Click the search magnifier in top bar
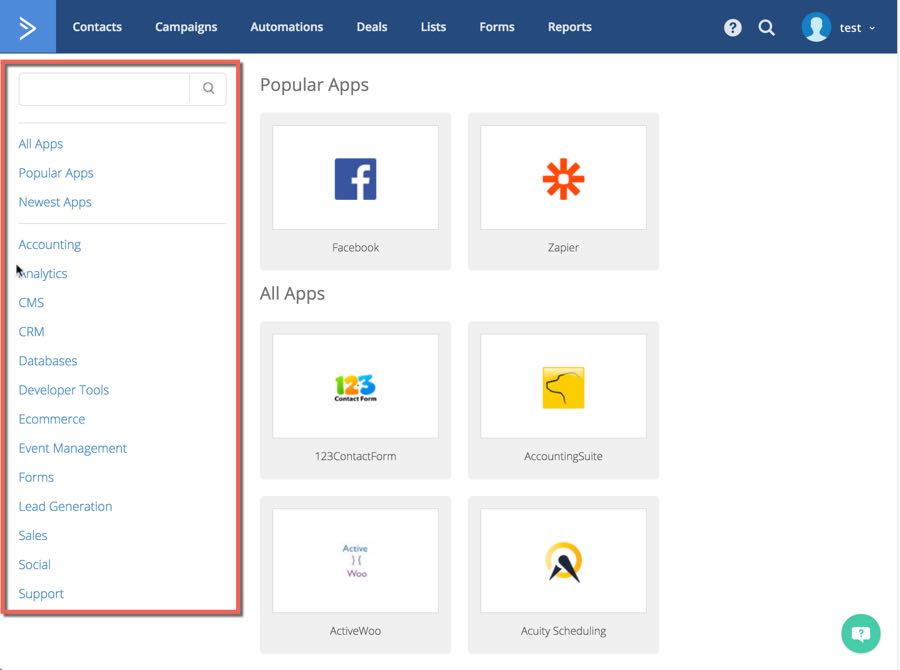The height and width of the screenshot is (670, 900). point(766,28)
